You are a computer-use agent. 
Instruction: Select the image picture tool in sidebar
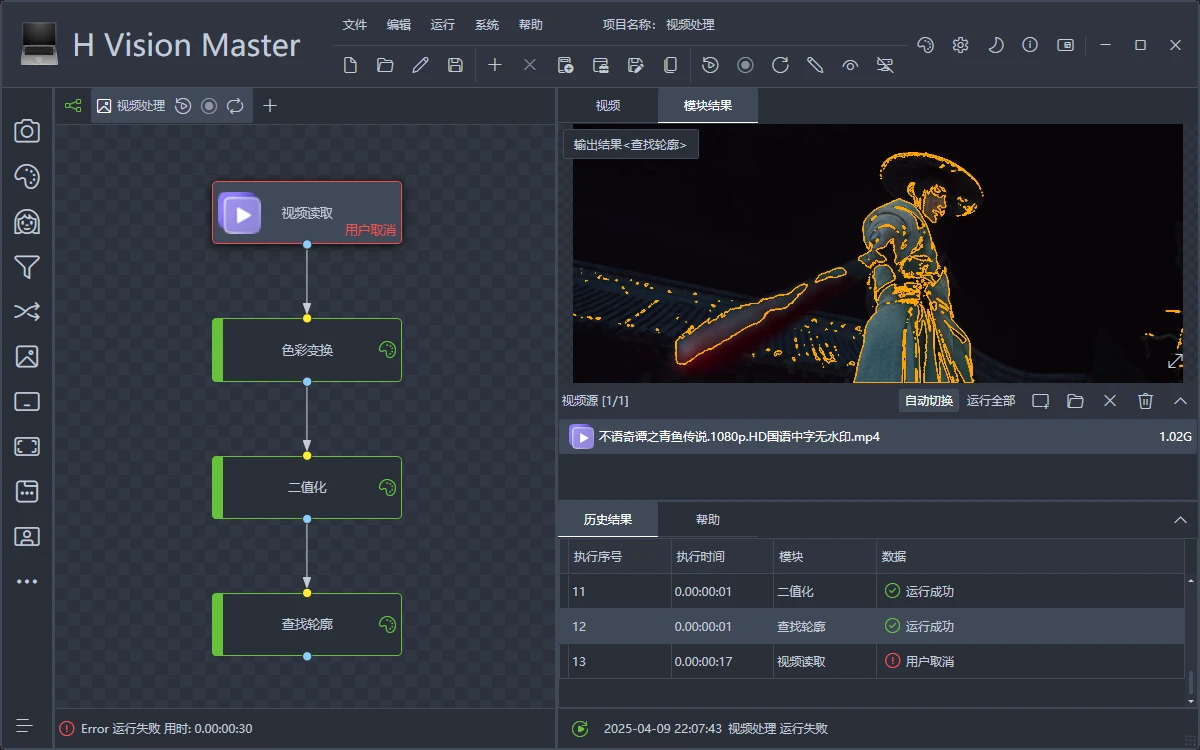point(27,357)
